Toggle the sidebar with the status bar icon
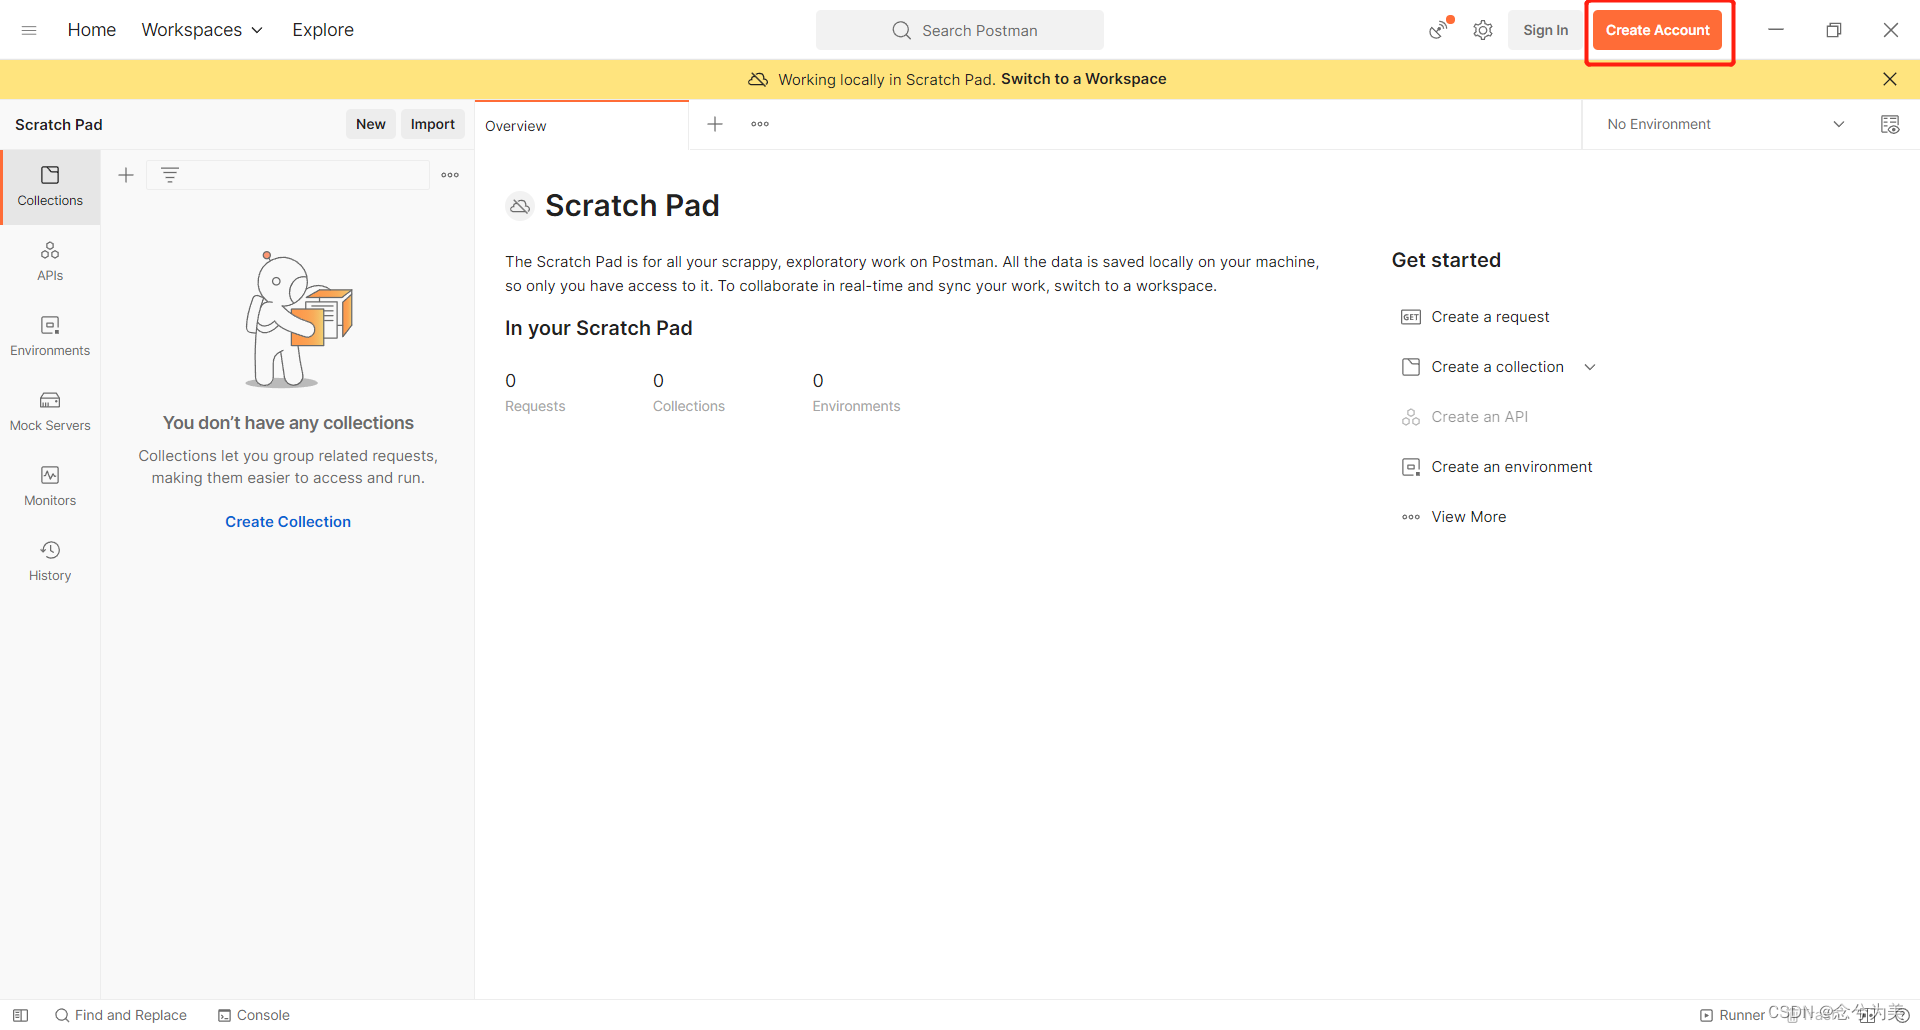The width and height of the screenshot is (1920, 1030). click(20, 1015)
